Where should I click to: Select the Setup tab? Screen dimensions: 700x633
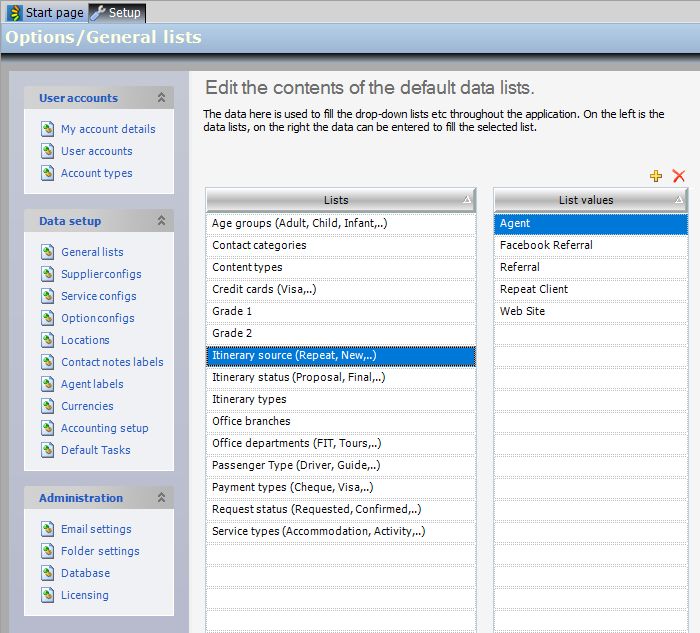click(x=117, y=12)
